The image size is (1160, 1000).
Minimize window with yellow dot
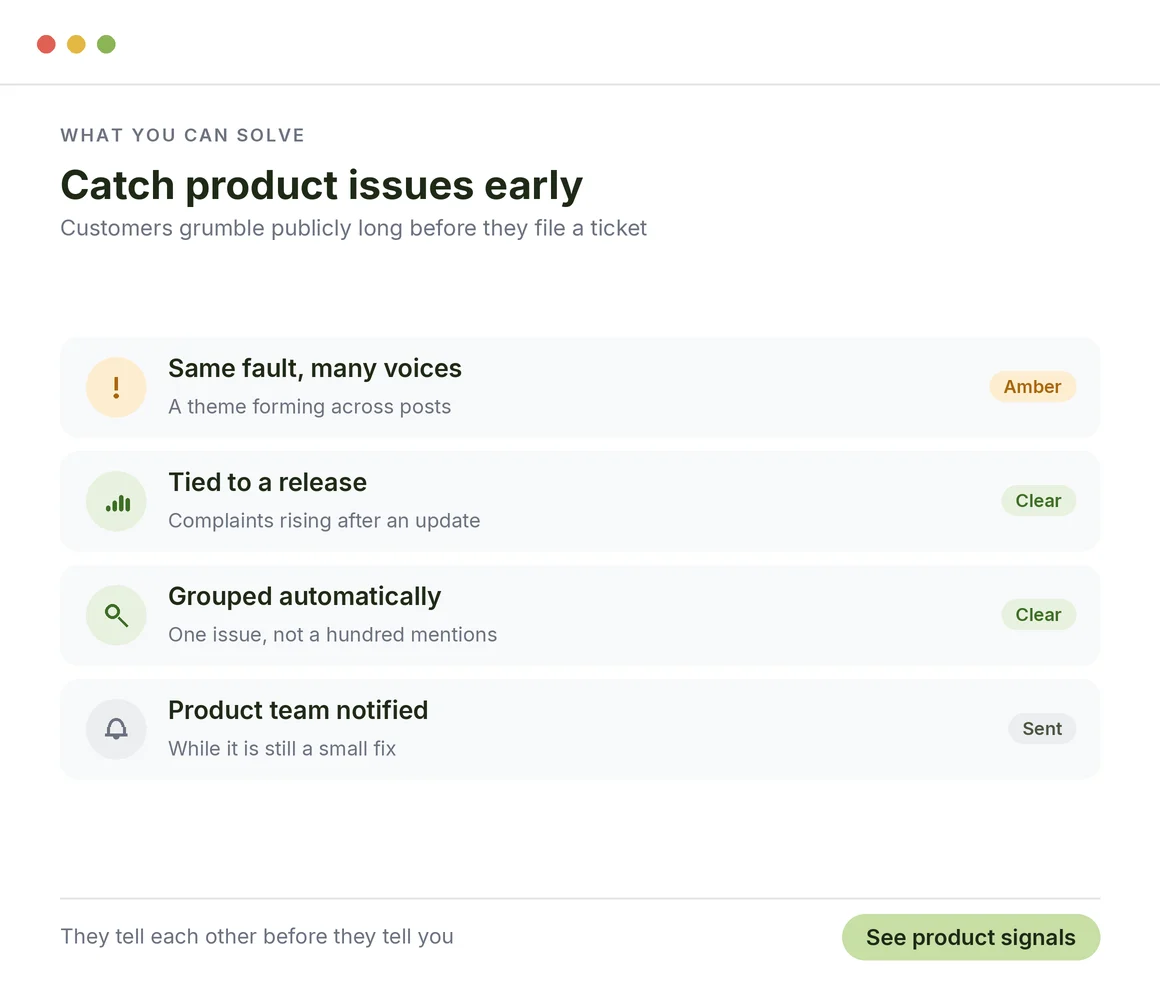(x=76, y=44)
